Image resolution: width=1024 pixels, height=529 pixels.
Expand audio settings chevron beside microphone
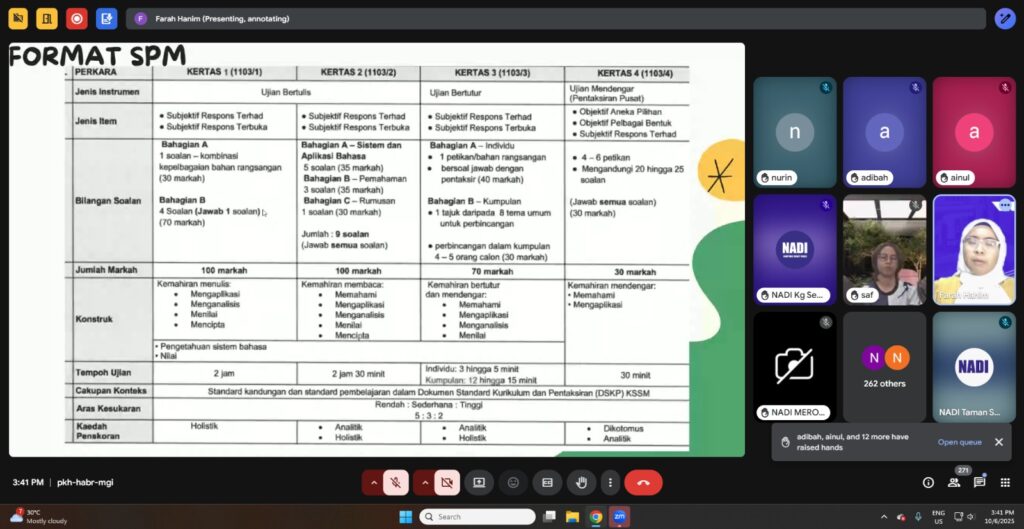pos(374,483)
